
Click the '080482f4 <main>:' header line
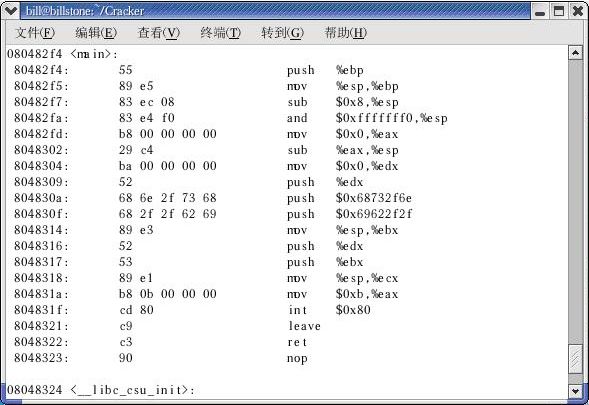click(x=62, y=54)
